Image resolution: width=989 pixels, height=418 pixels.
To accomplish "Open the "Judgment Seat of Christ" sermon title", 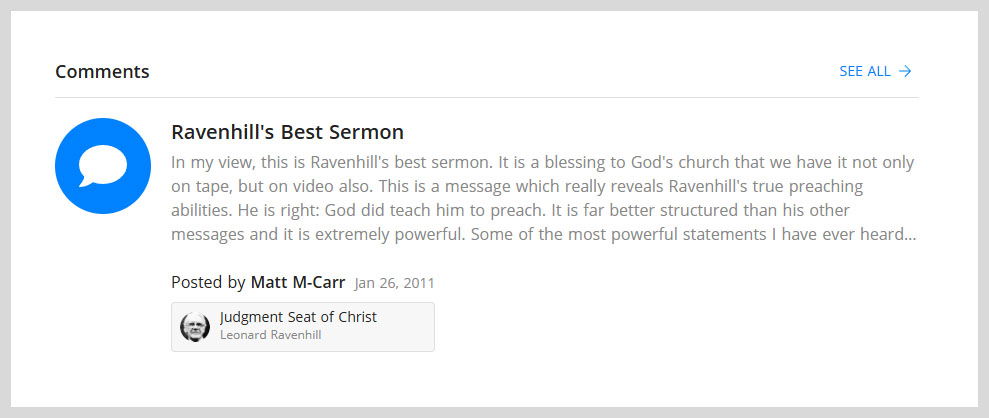I will click(298, 317).
